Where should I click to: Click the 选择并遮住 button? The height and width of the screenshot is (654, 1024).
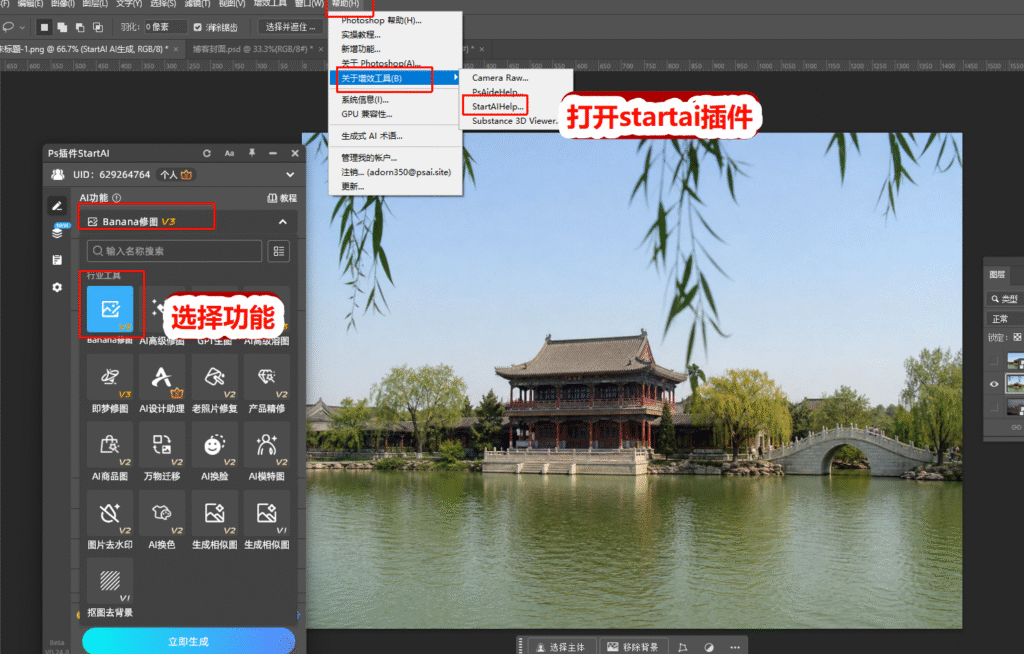[x=291, y=27]
